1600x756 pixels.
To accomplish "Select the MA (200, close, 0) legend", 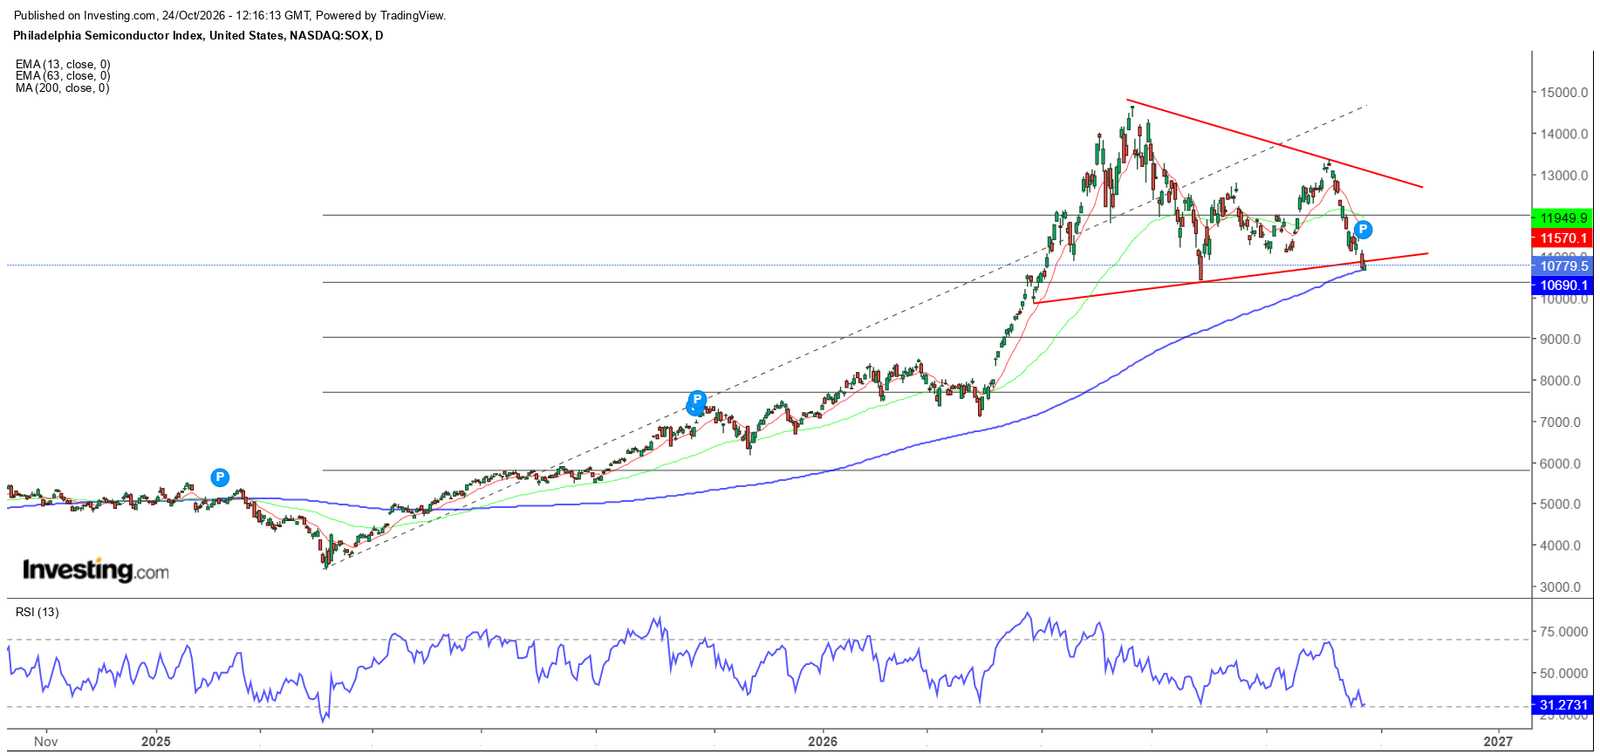I will tap(62, 88).
